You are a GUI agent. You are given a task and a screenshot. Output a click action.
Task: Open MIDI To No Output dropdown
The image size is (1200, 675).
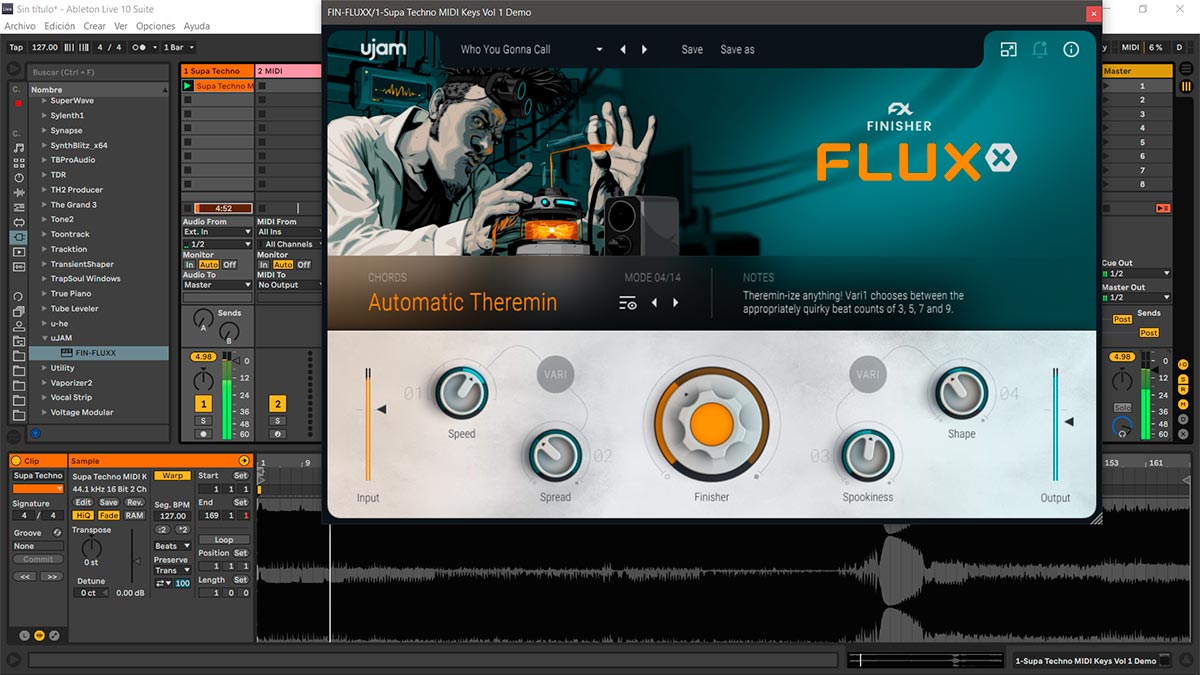(x=290, y=285)
